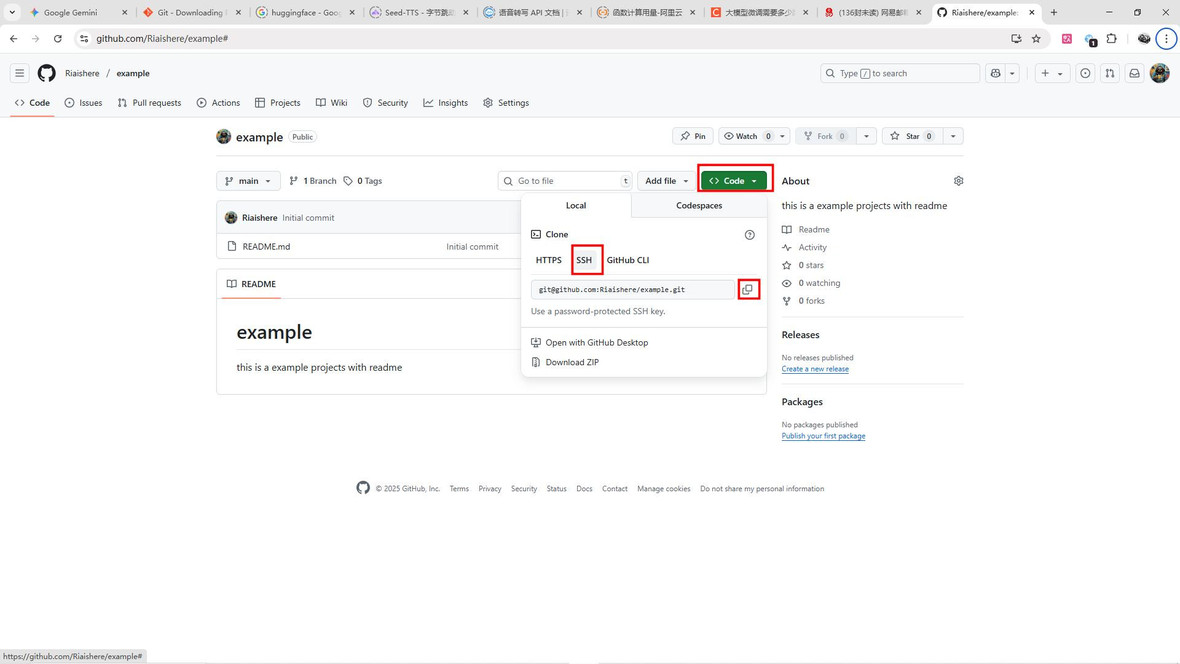Open the browser tab search dropdown
1180x664 pixels.
coord(12,12)
